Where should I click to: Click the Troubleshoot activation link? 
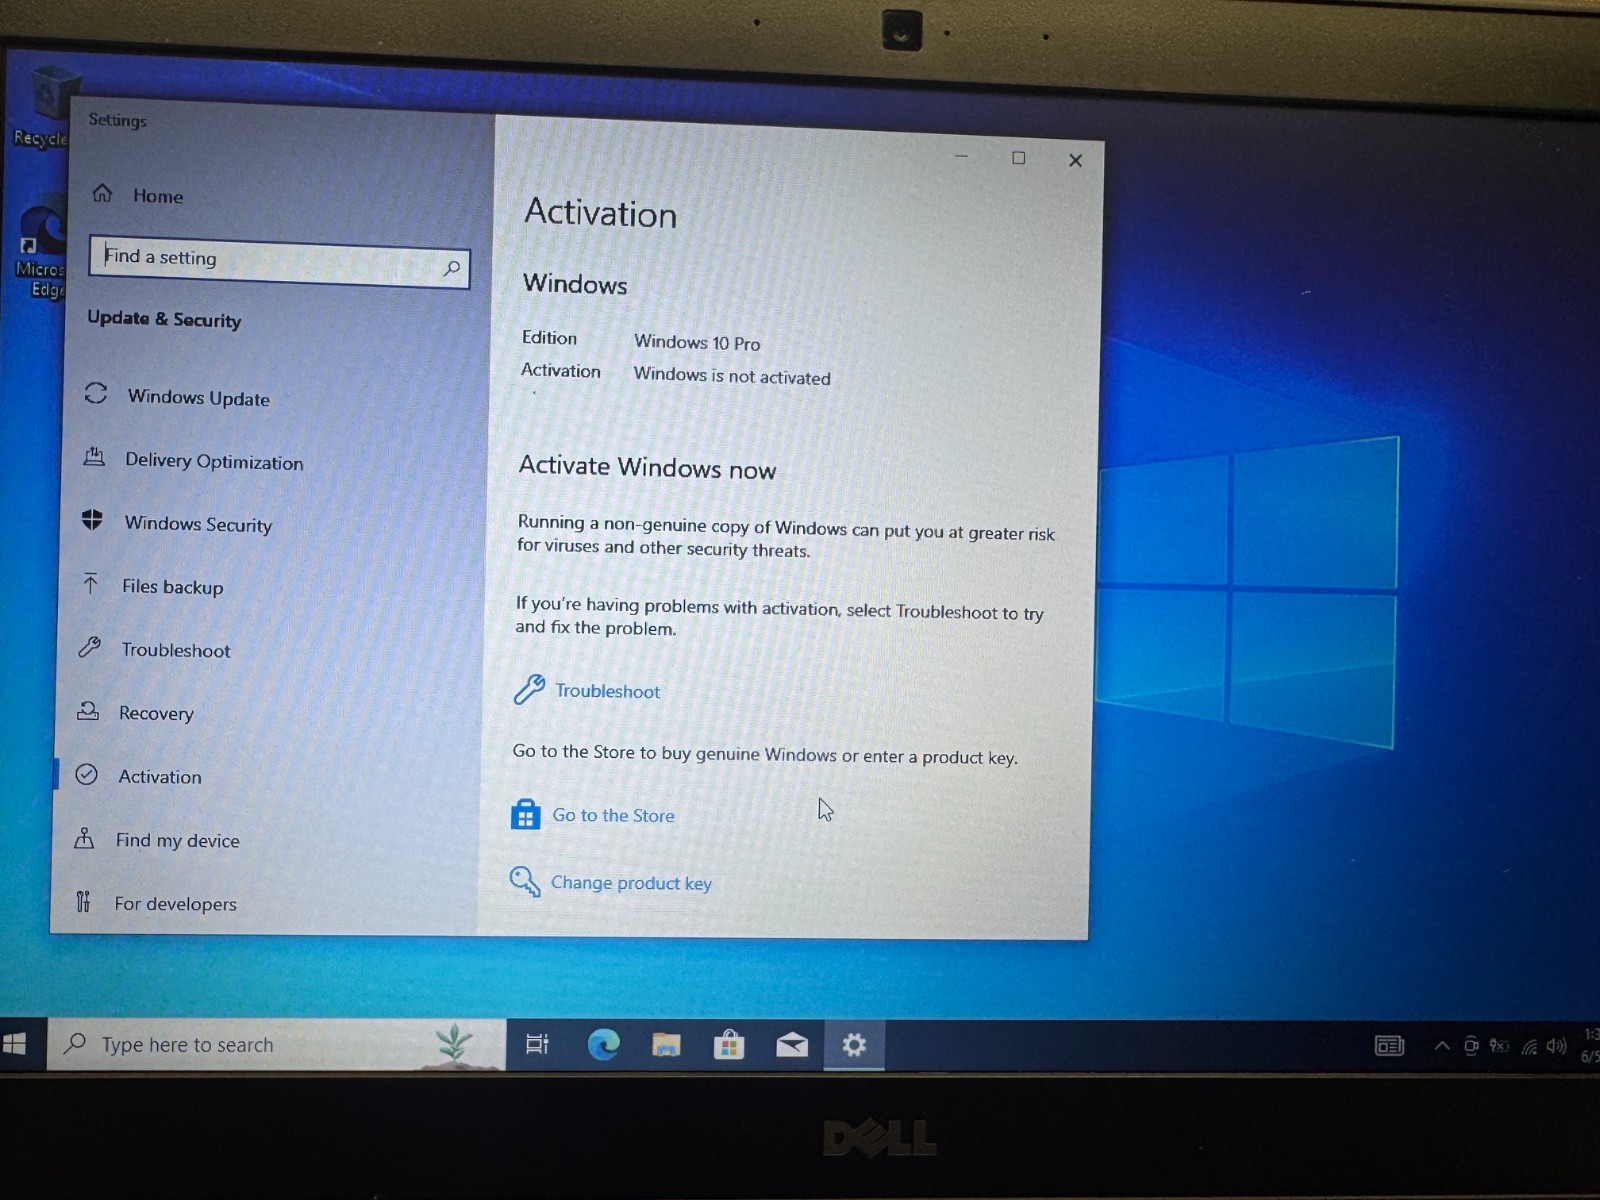pyautogui.click(x=607, y=691)
